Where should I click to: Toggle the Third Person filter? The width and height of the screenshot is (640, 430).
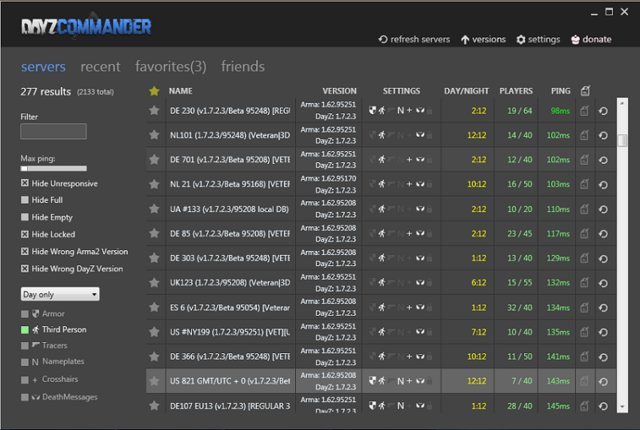25,328
